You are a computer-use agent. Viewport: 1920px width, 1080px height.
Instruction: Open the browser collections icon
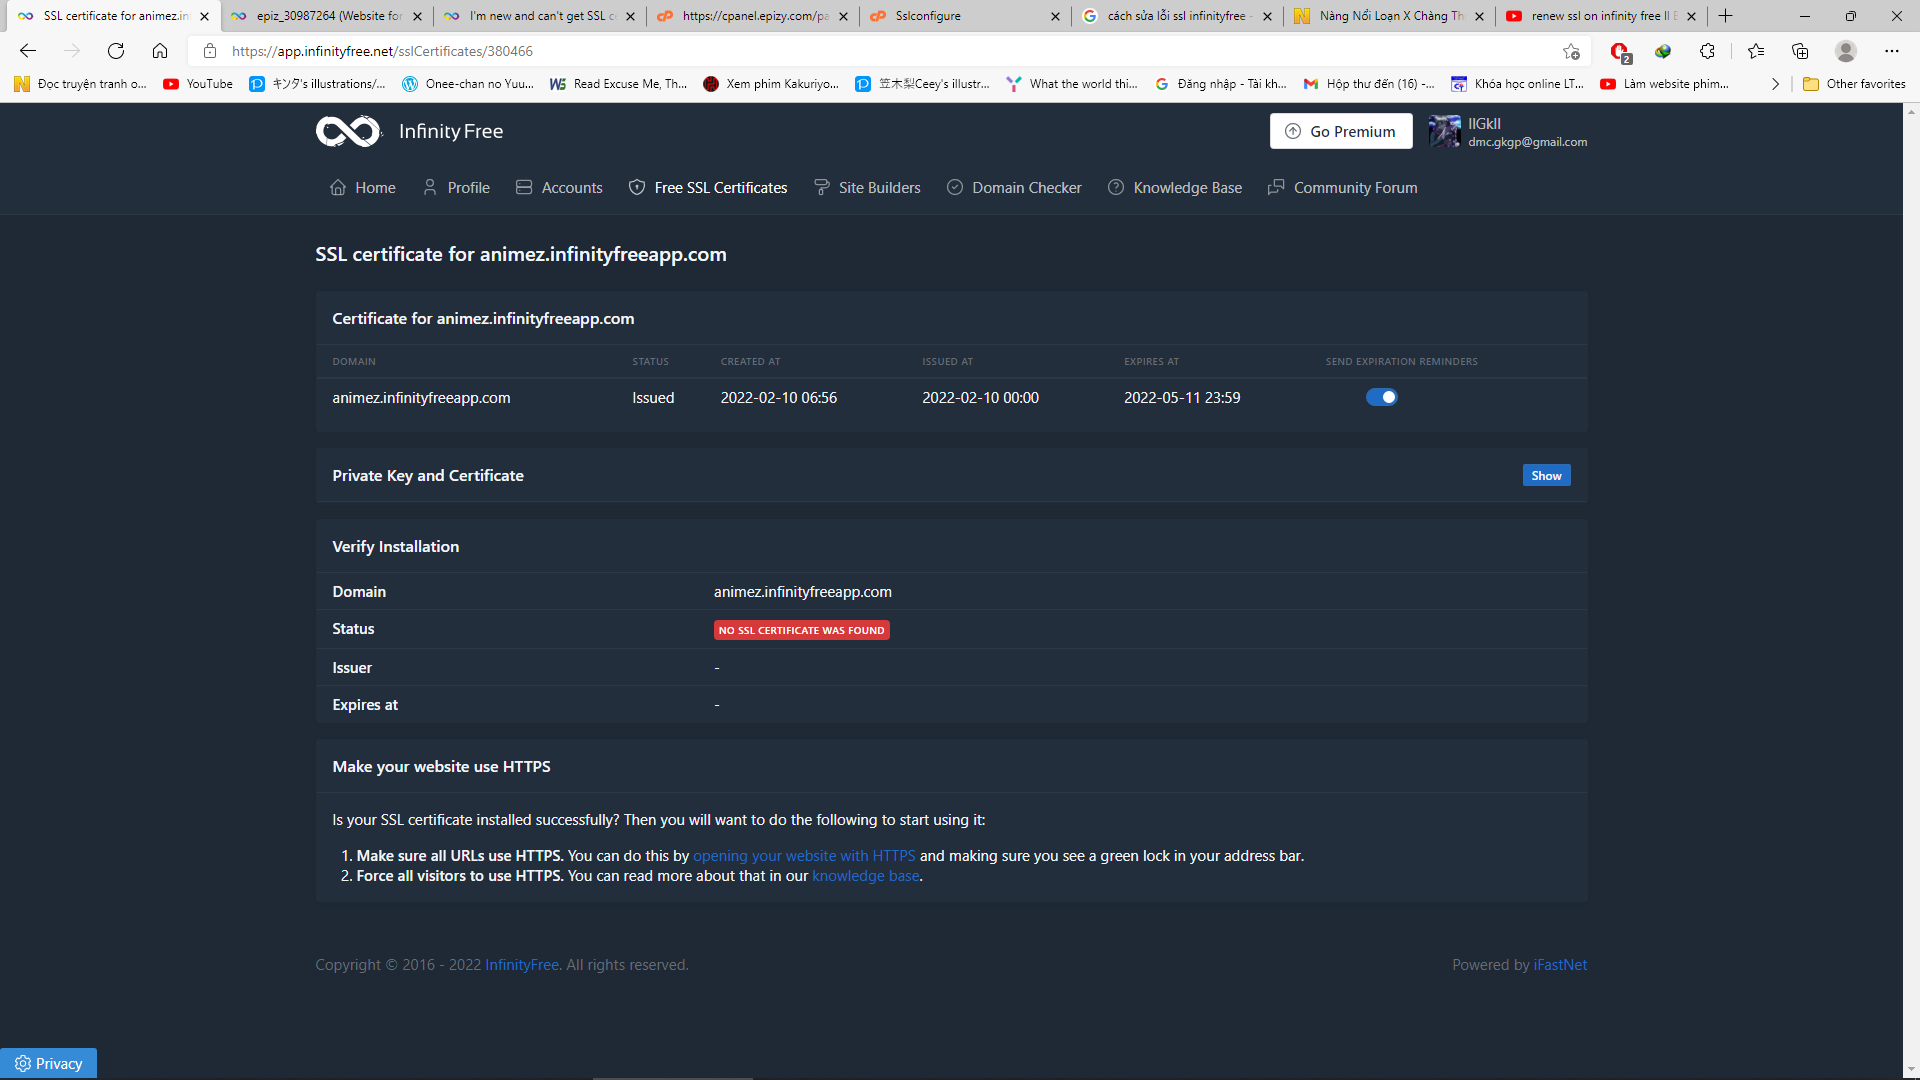1800,51
